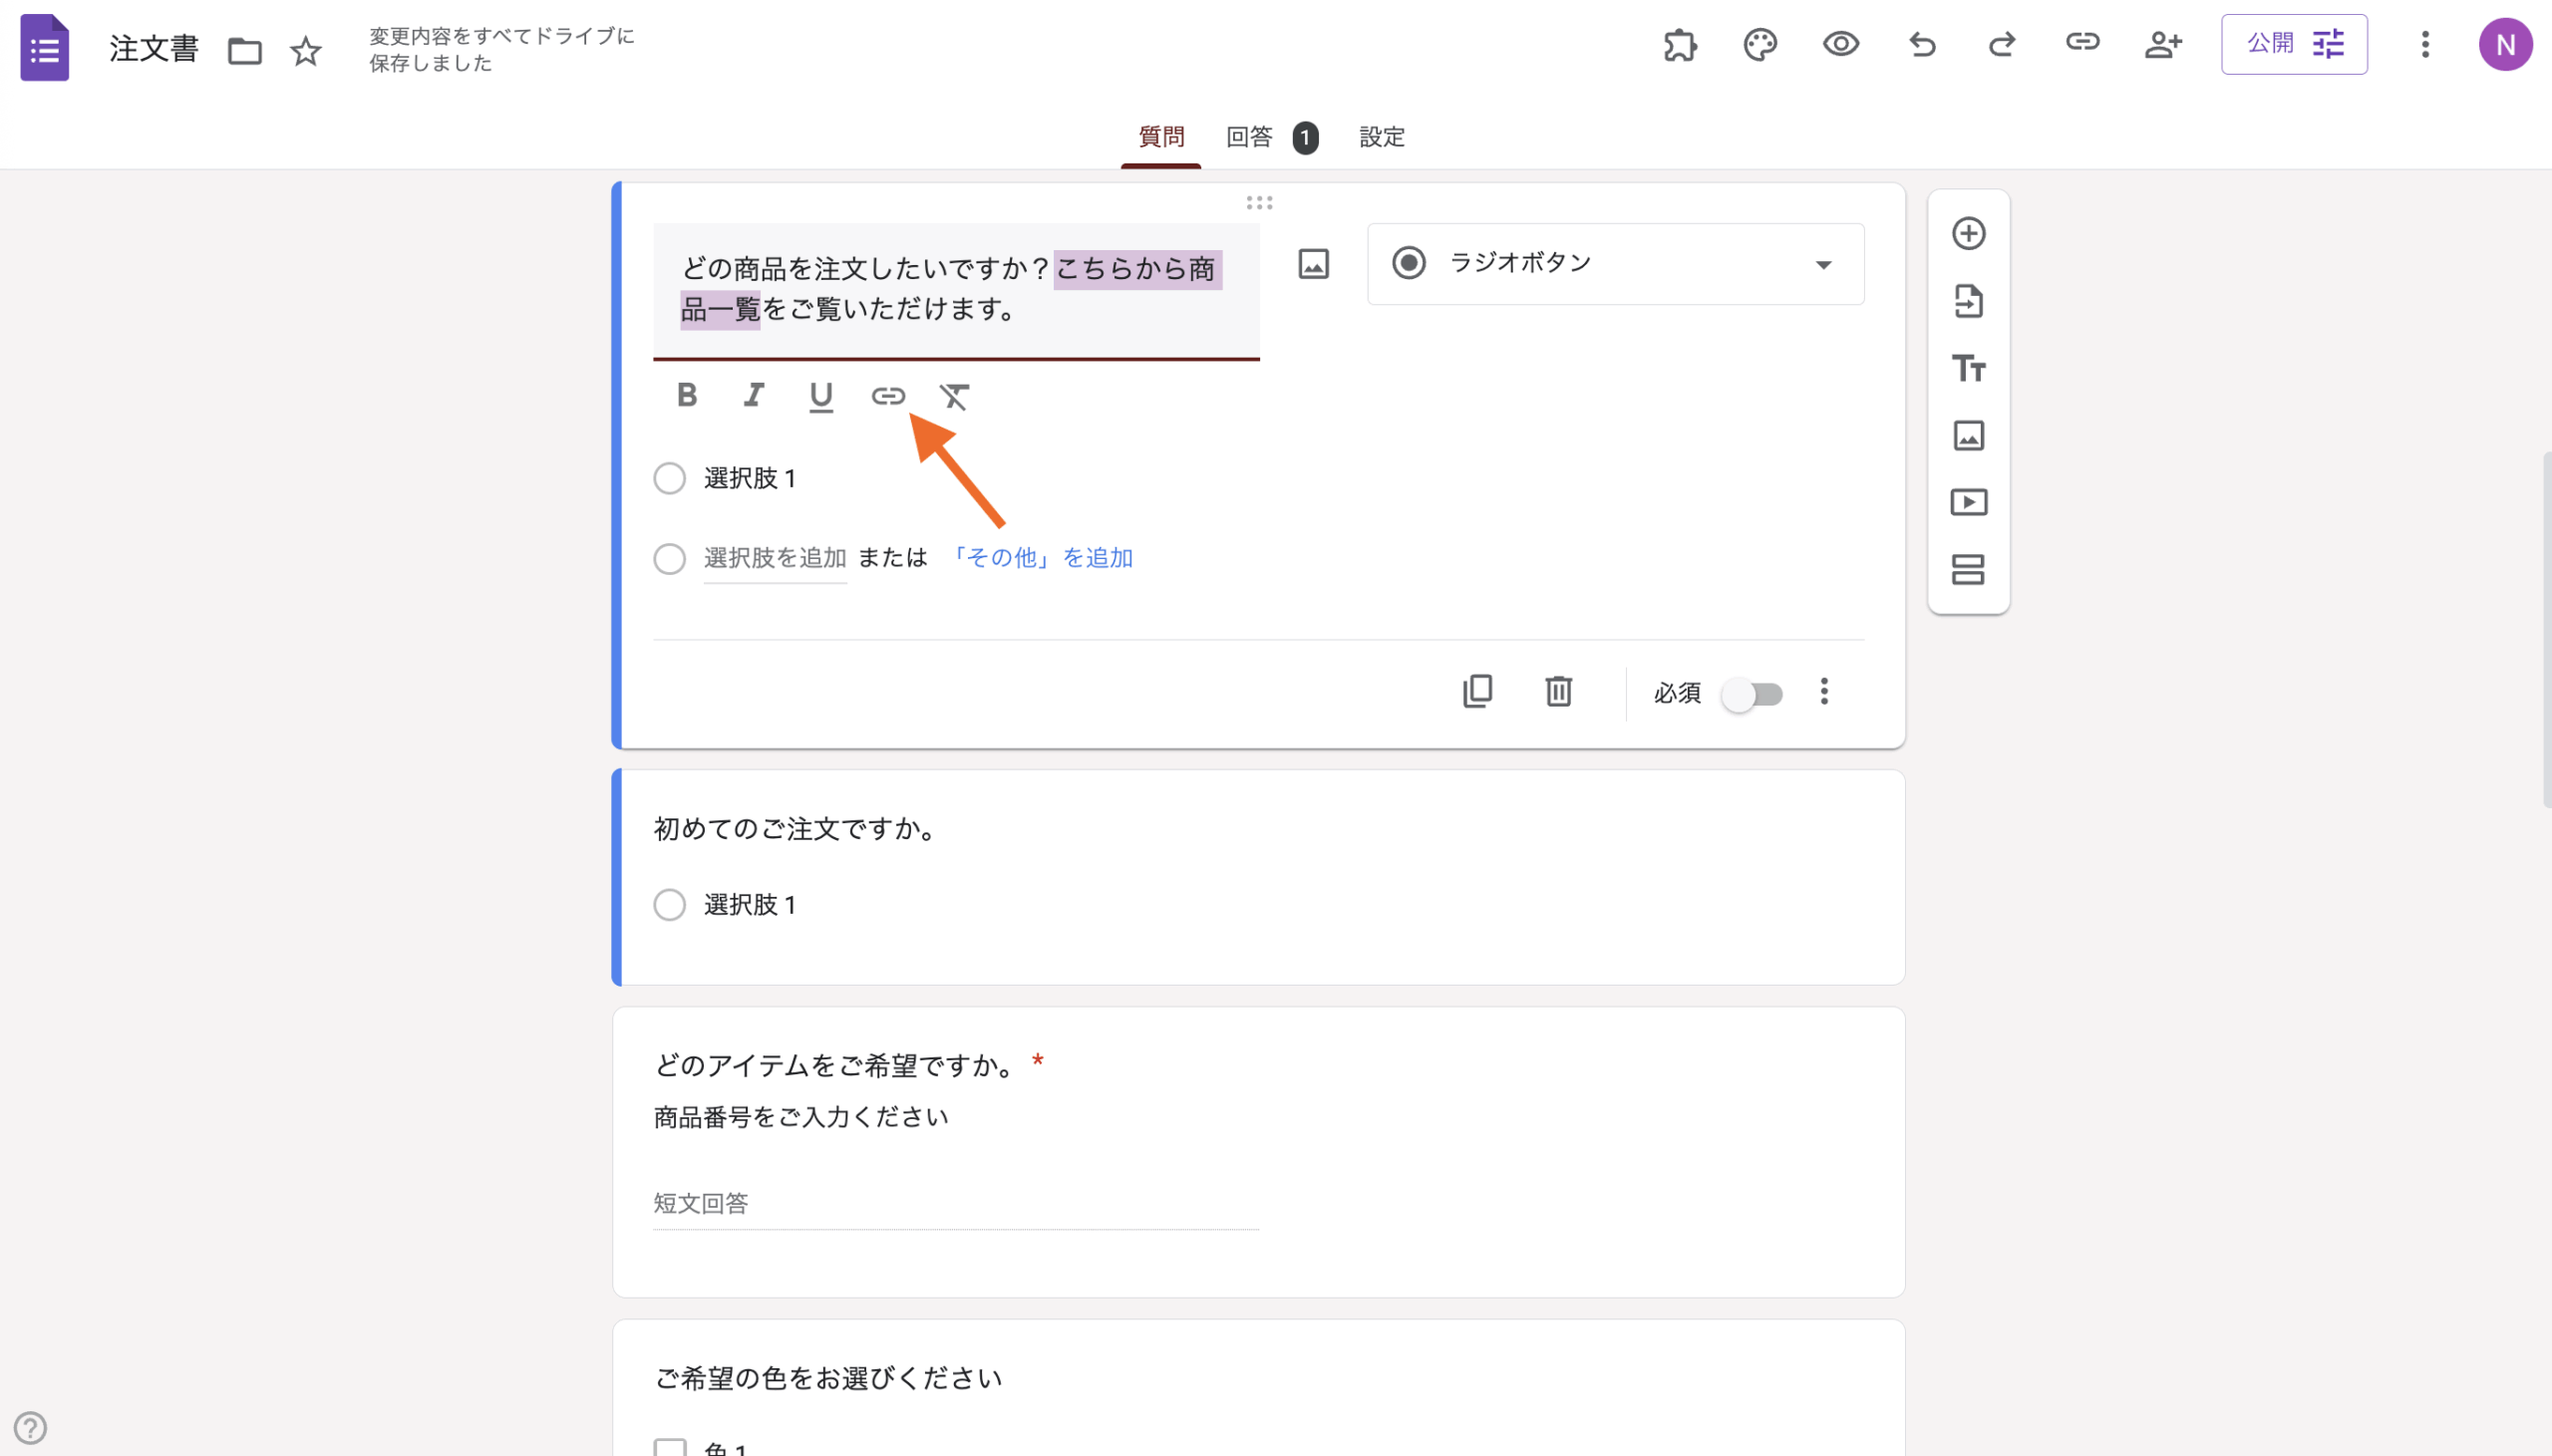2552x1456 pixels.
Task: Copy responder link icon in header
Action: tap(2082, 42)
